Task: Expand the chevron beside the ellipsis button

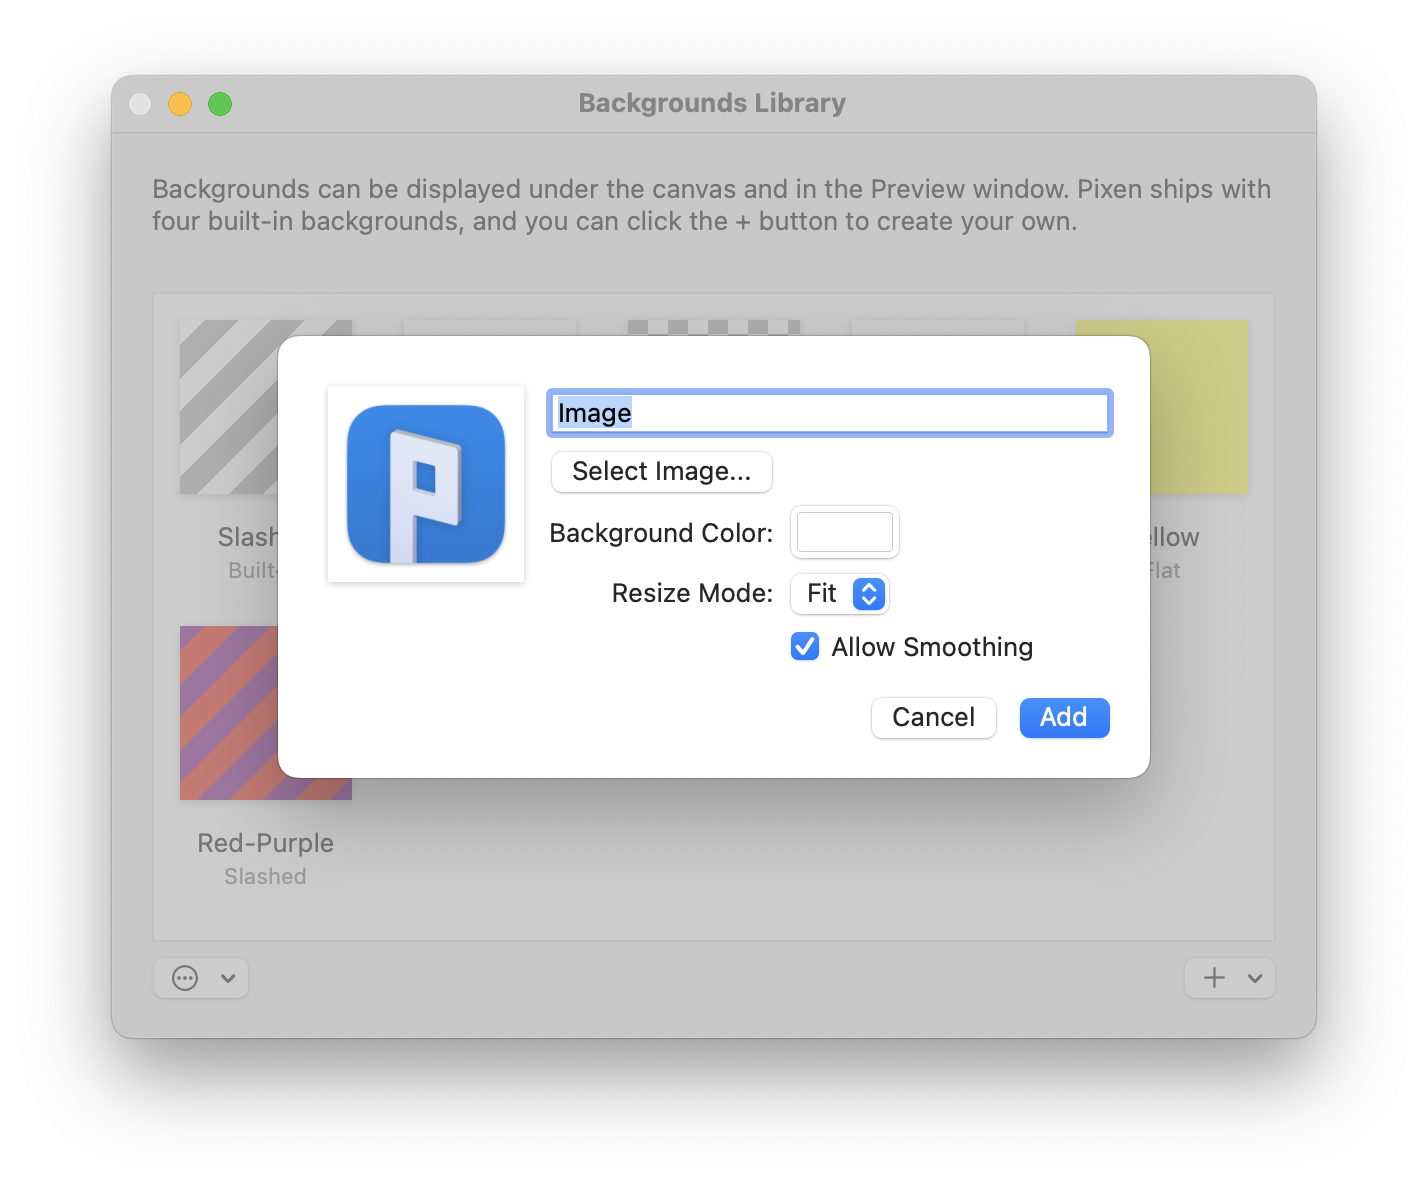Action: click(227, 978)
